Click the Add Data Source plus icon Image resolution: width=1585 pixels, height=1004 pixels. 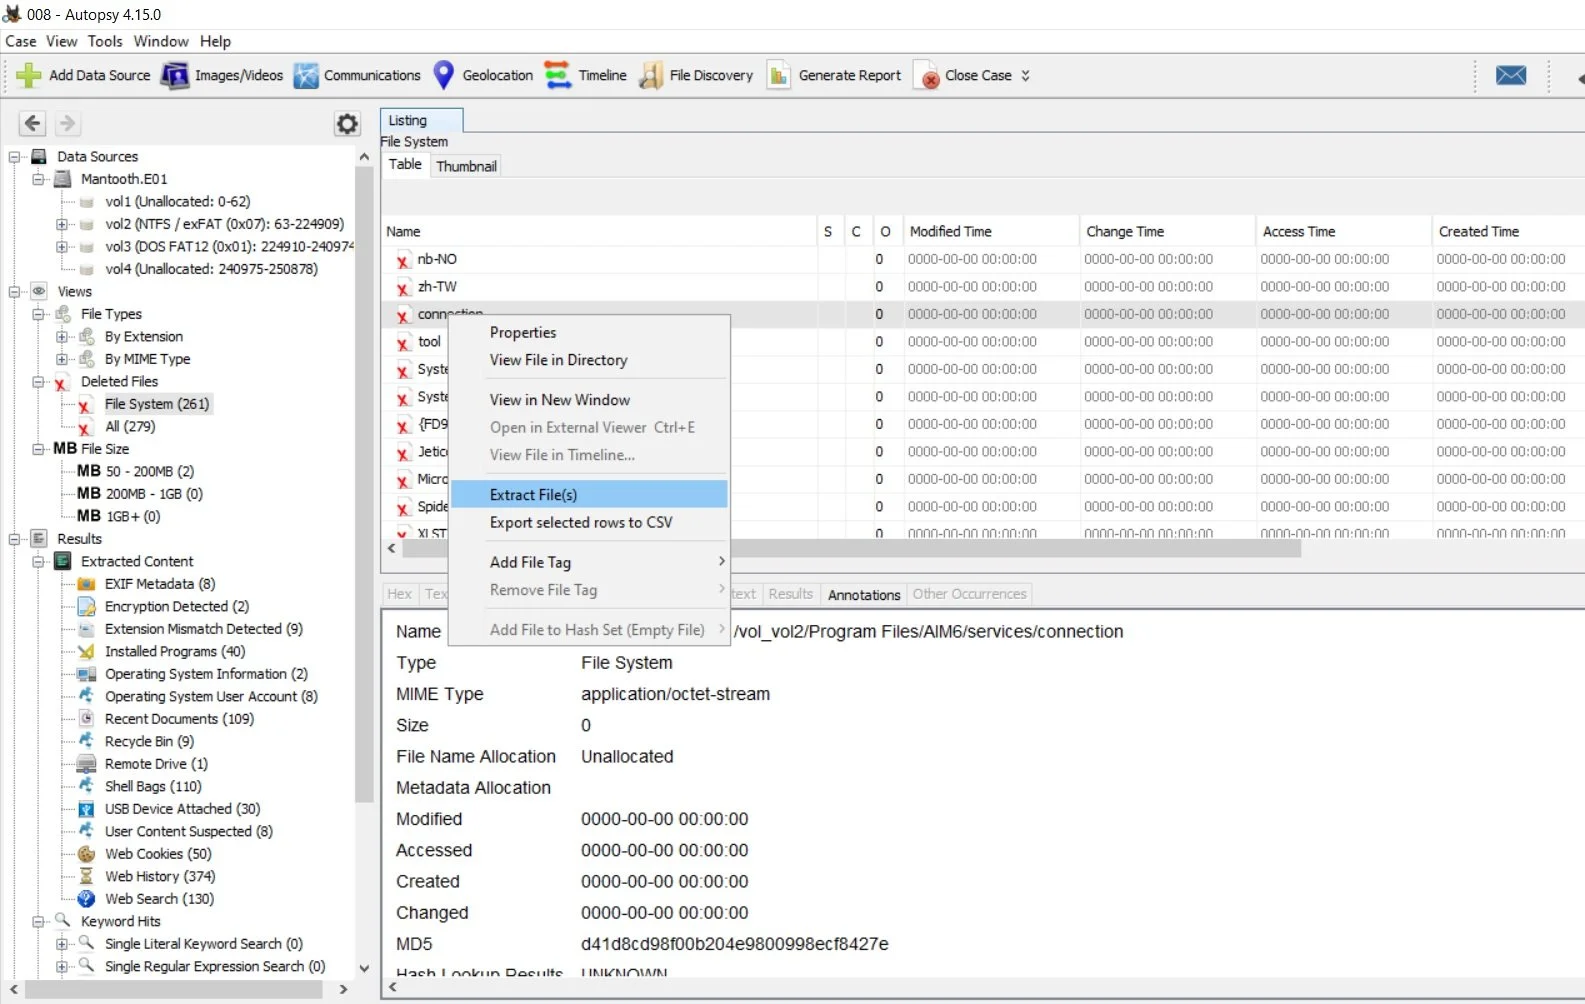click(29, 76)
